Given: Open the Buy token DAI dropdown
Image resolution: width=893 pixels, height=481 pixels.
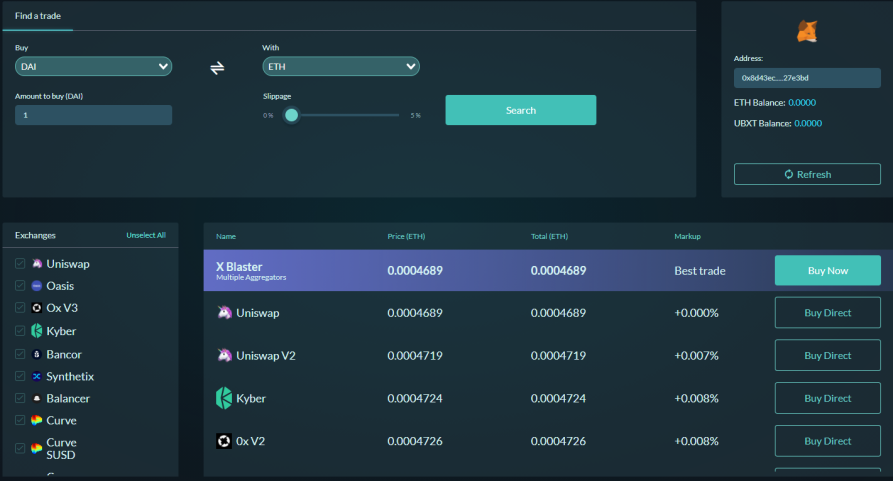Looking at the screenshot, I should tap(93, 67).
